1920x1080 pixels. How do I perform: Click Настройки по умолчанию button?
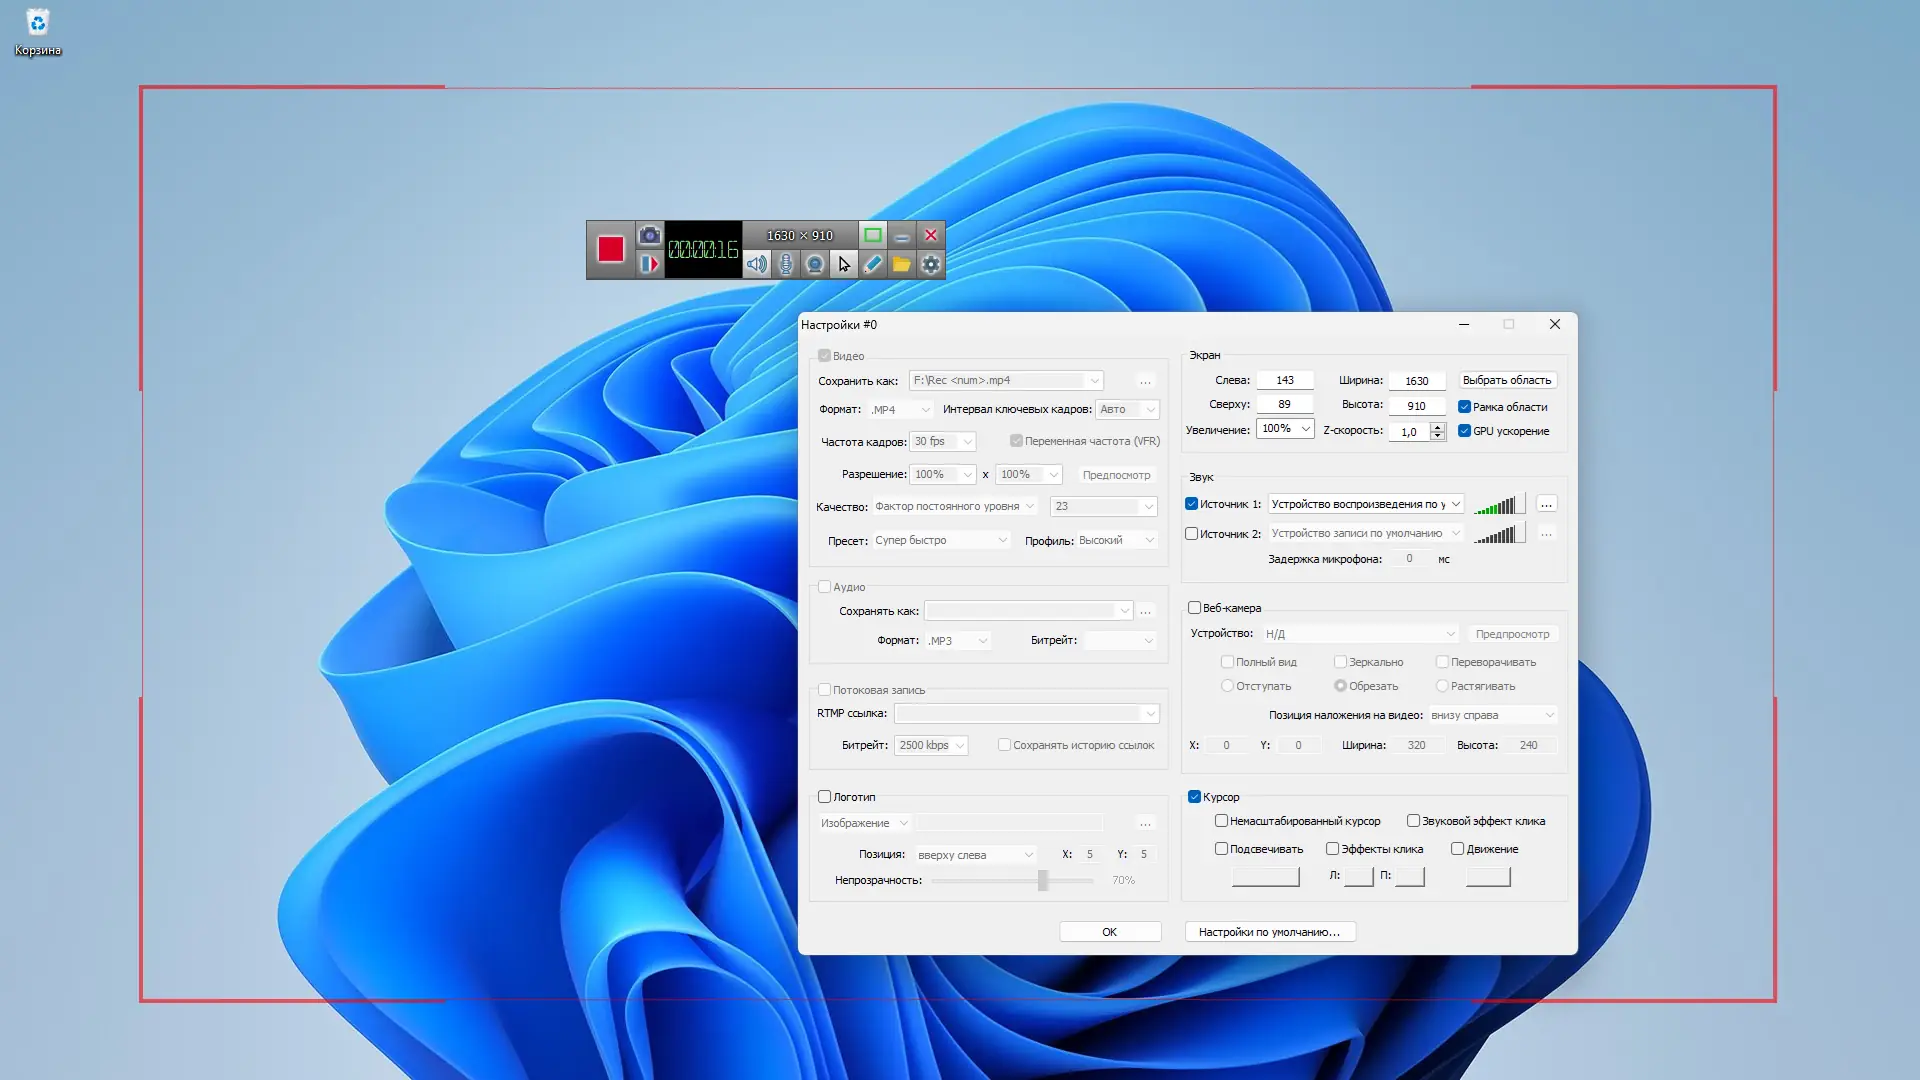click(x=1269, y=932)
